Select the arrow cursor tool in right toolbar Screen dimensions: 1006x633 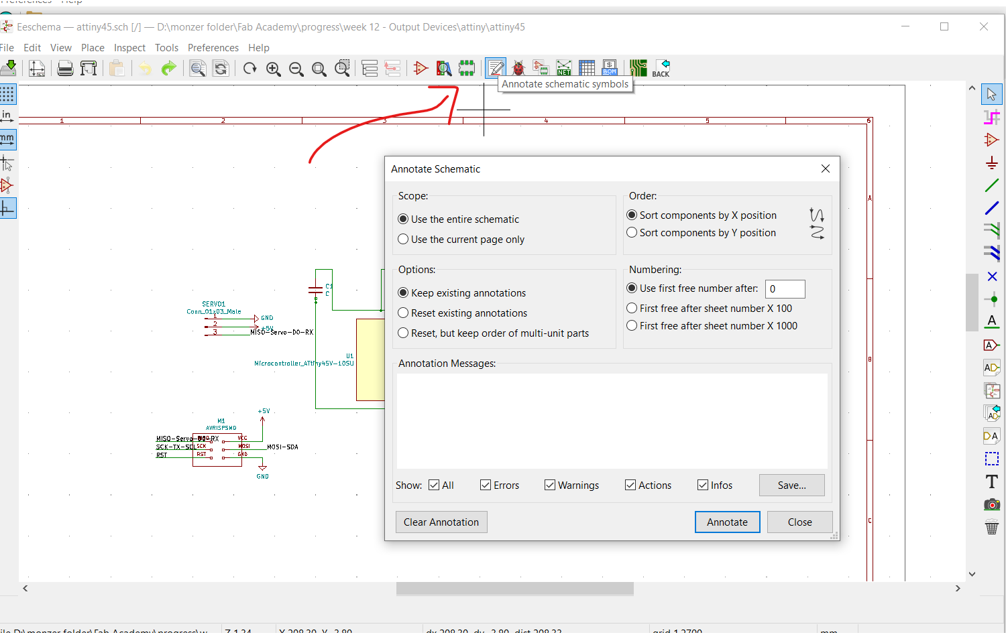992,94
